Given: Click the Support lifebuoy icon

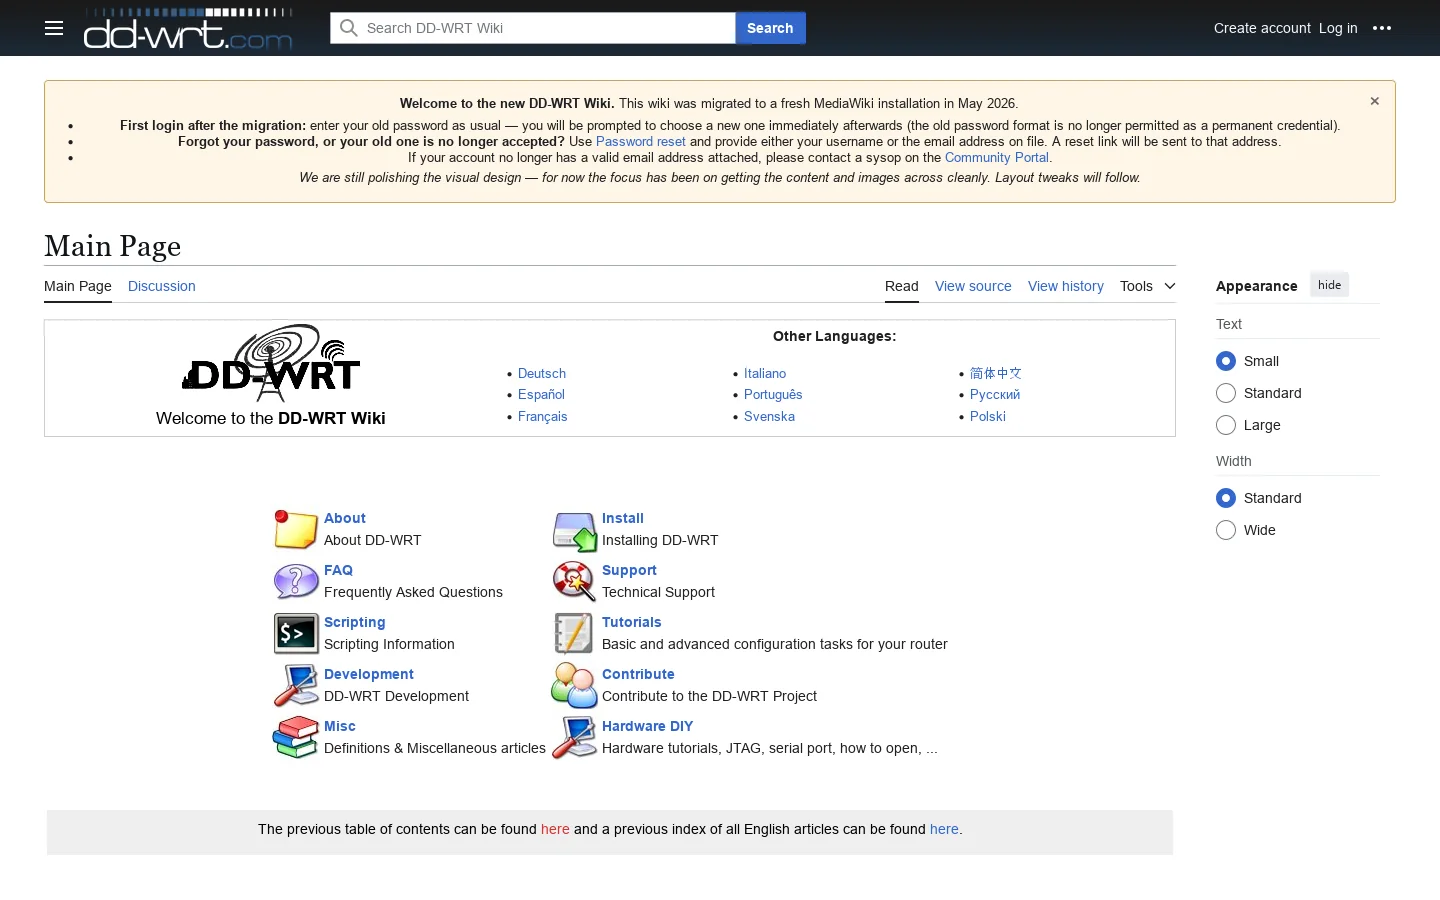Looking at the screenshot, I should (x=574, y=582).
